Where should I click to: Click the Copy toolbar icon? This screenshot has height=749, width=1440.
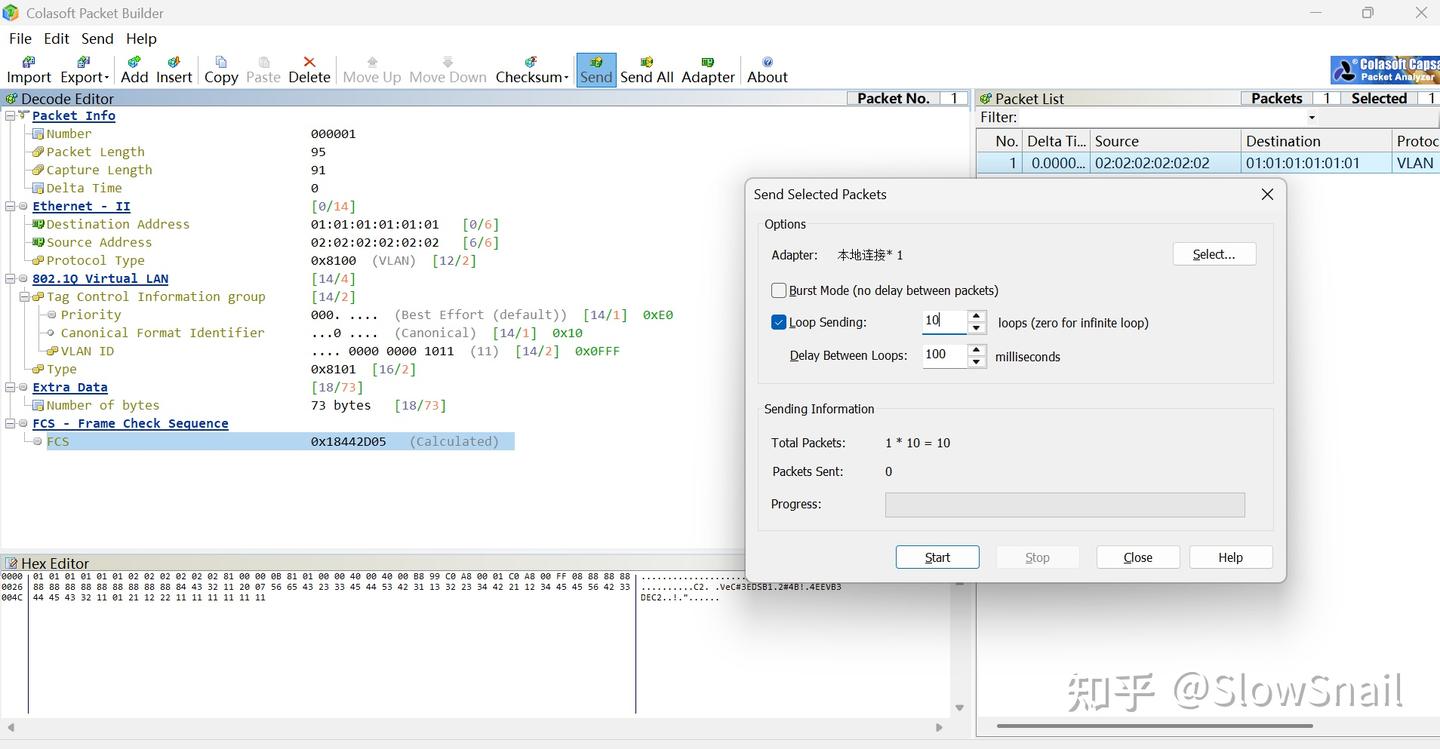click(221, 70)
